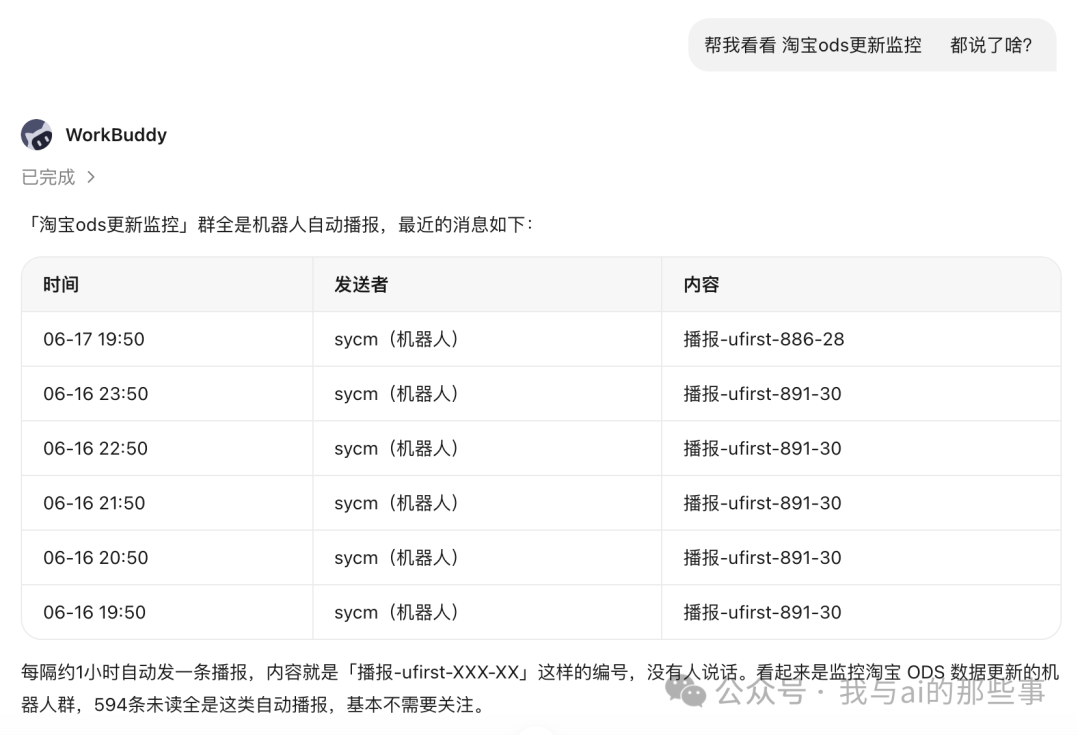Image resolution: width=1080 pixels, height=735 pixels.
Task: Select the user message bubble about 淘宝ods更新监控
Action: coord(871,45)
